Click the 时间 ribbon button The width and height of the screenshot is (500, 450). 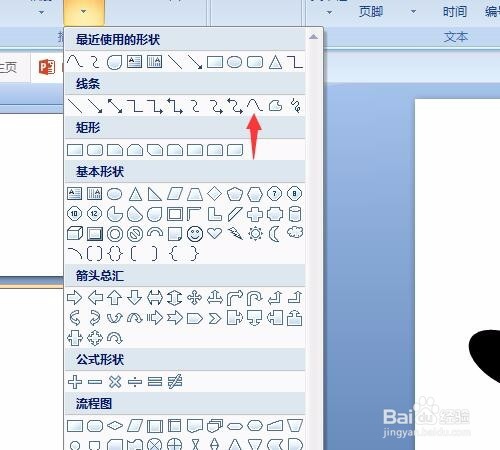pyautogui.click(x=455, y=12)
